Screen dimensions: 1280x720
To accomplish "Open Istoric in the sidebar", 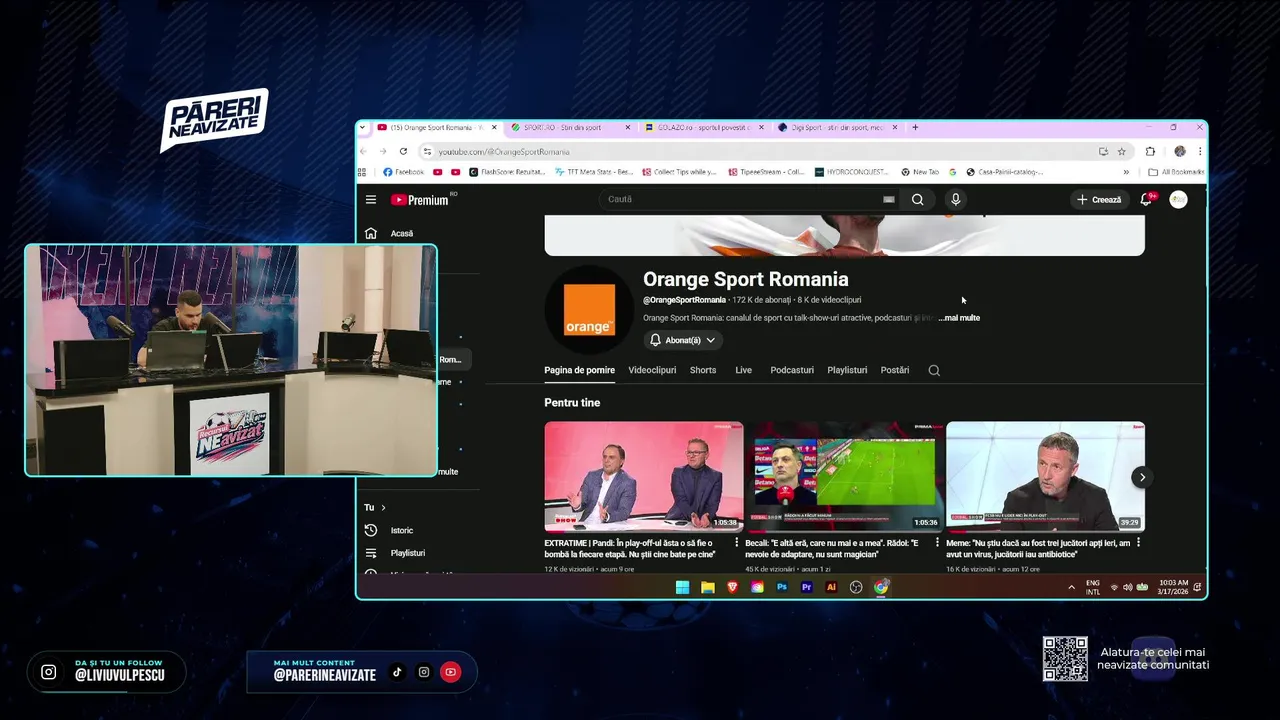I will (x=400, y=530).
